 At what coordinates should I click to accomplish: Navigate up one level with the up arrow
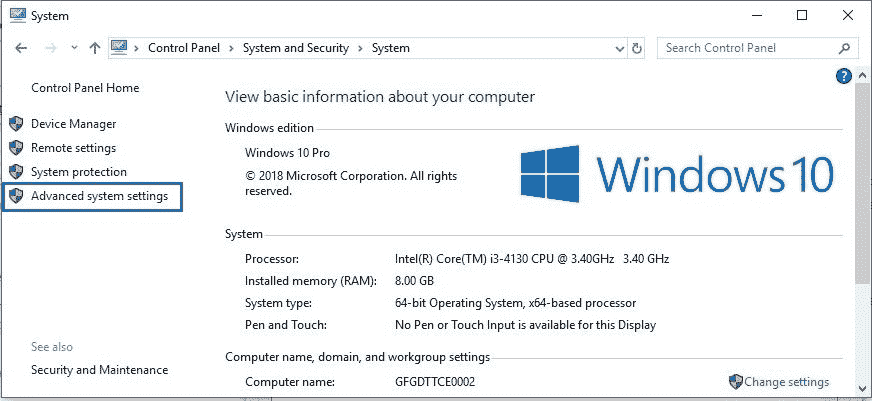click(x=94, y=48)
